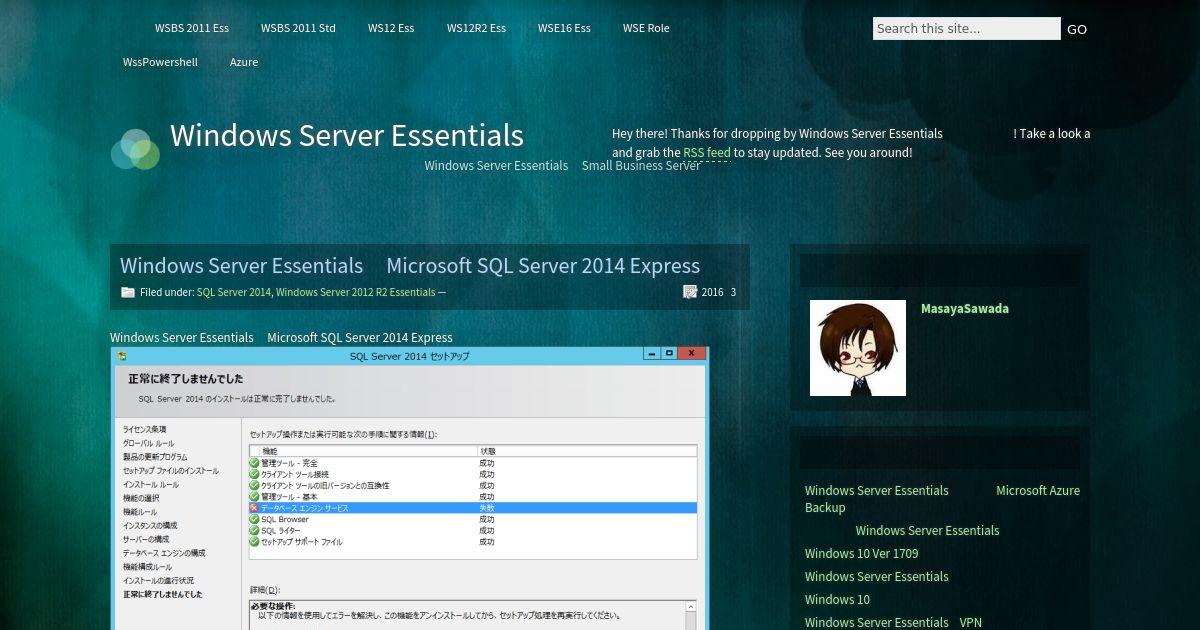Open the Windows Server 2012 R2 Essentials category link
The width and height of the screenshot is (1200, 630).
(x=355, y=292)
